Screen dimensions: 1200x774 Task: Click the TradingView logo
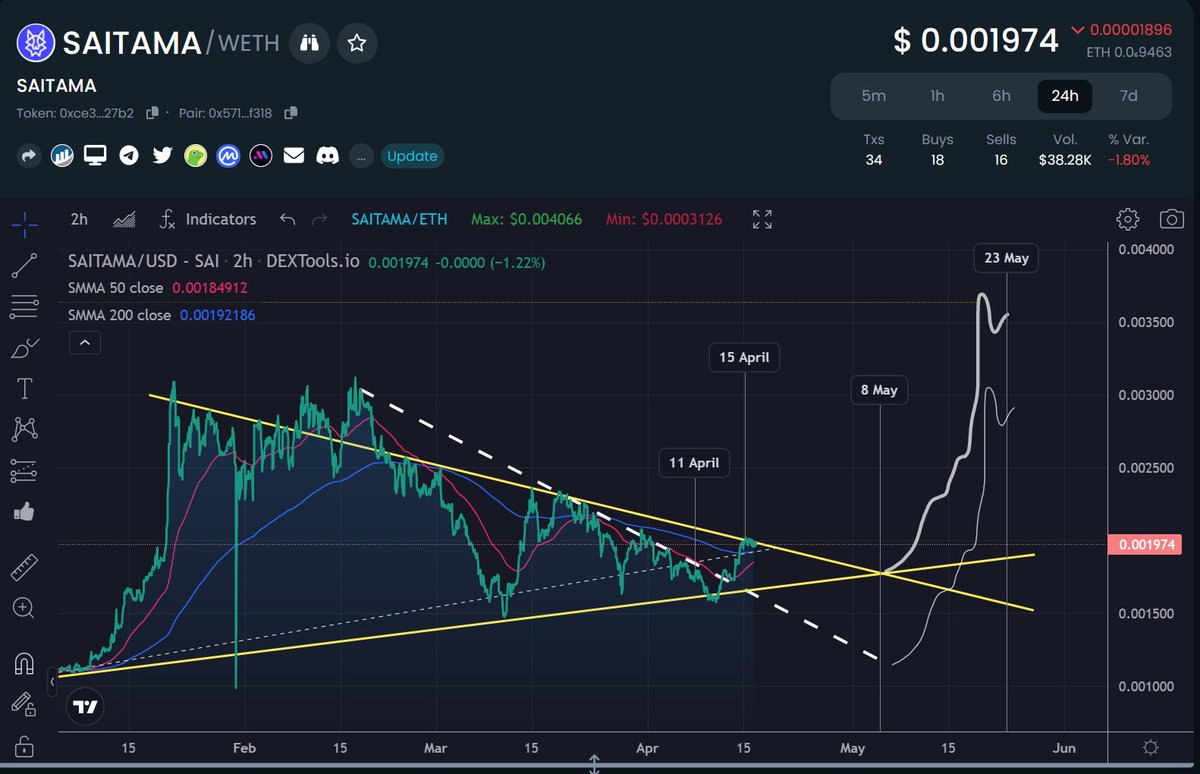point(85,708)
